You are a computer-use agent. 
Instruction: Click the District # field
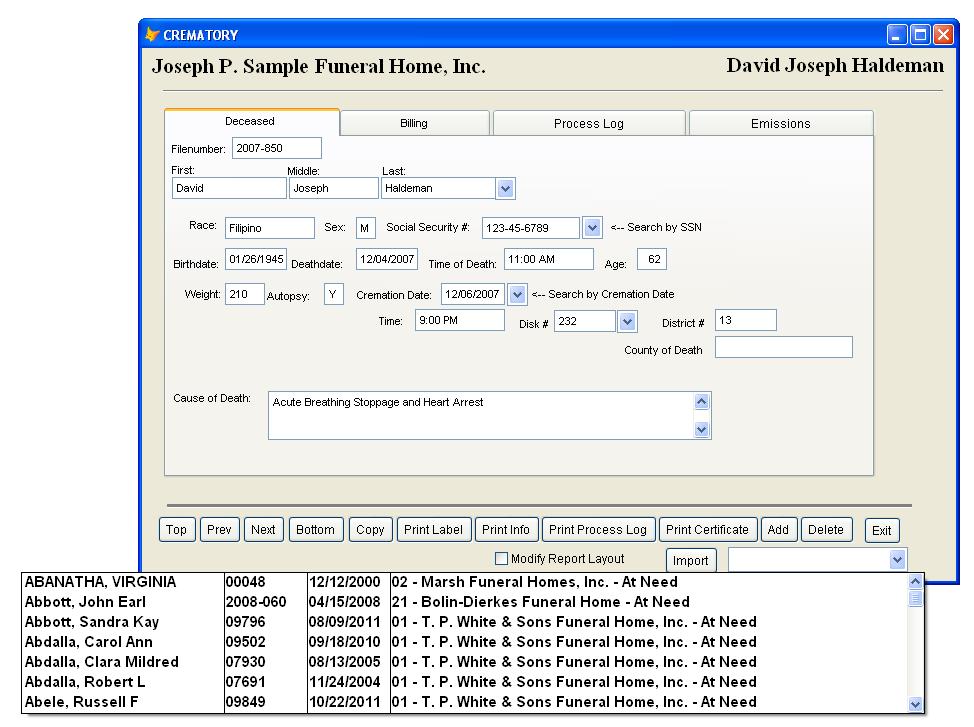(x=745, y=321)
